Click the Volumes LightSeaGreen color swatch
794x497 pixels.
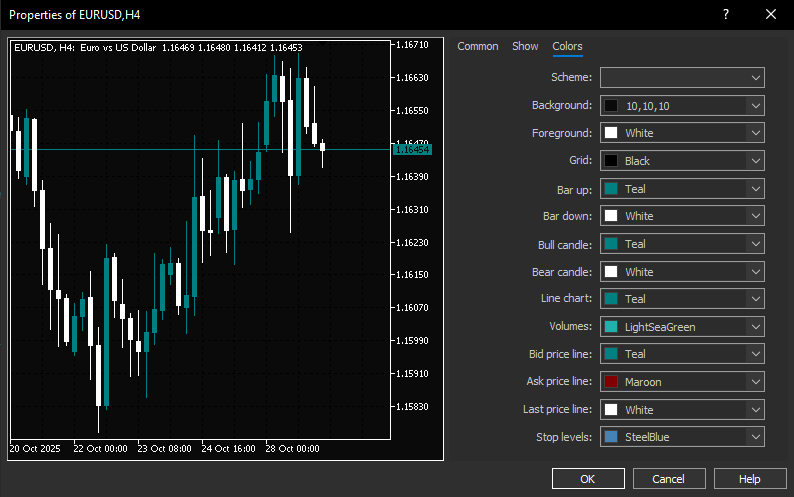(x=611, y=327)
